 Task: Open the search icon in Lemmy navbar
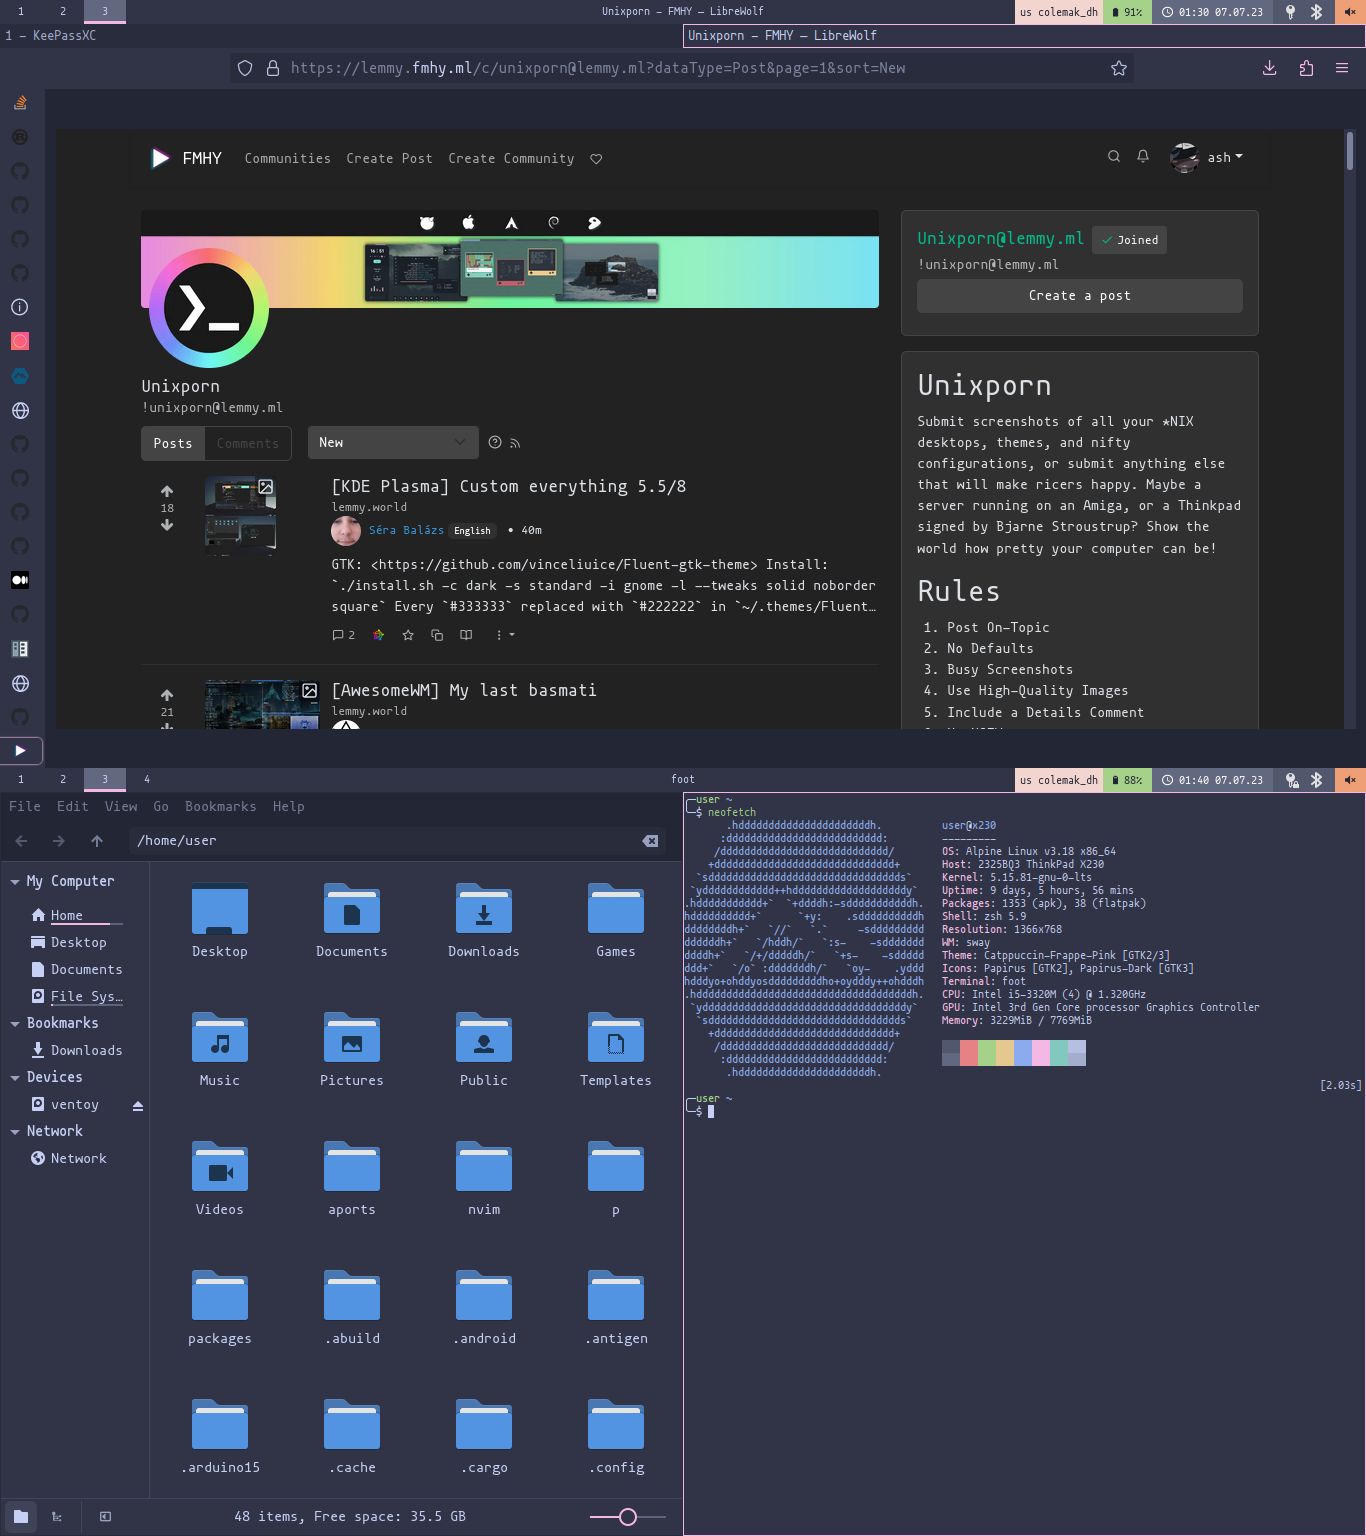tap(1113, 156)
